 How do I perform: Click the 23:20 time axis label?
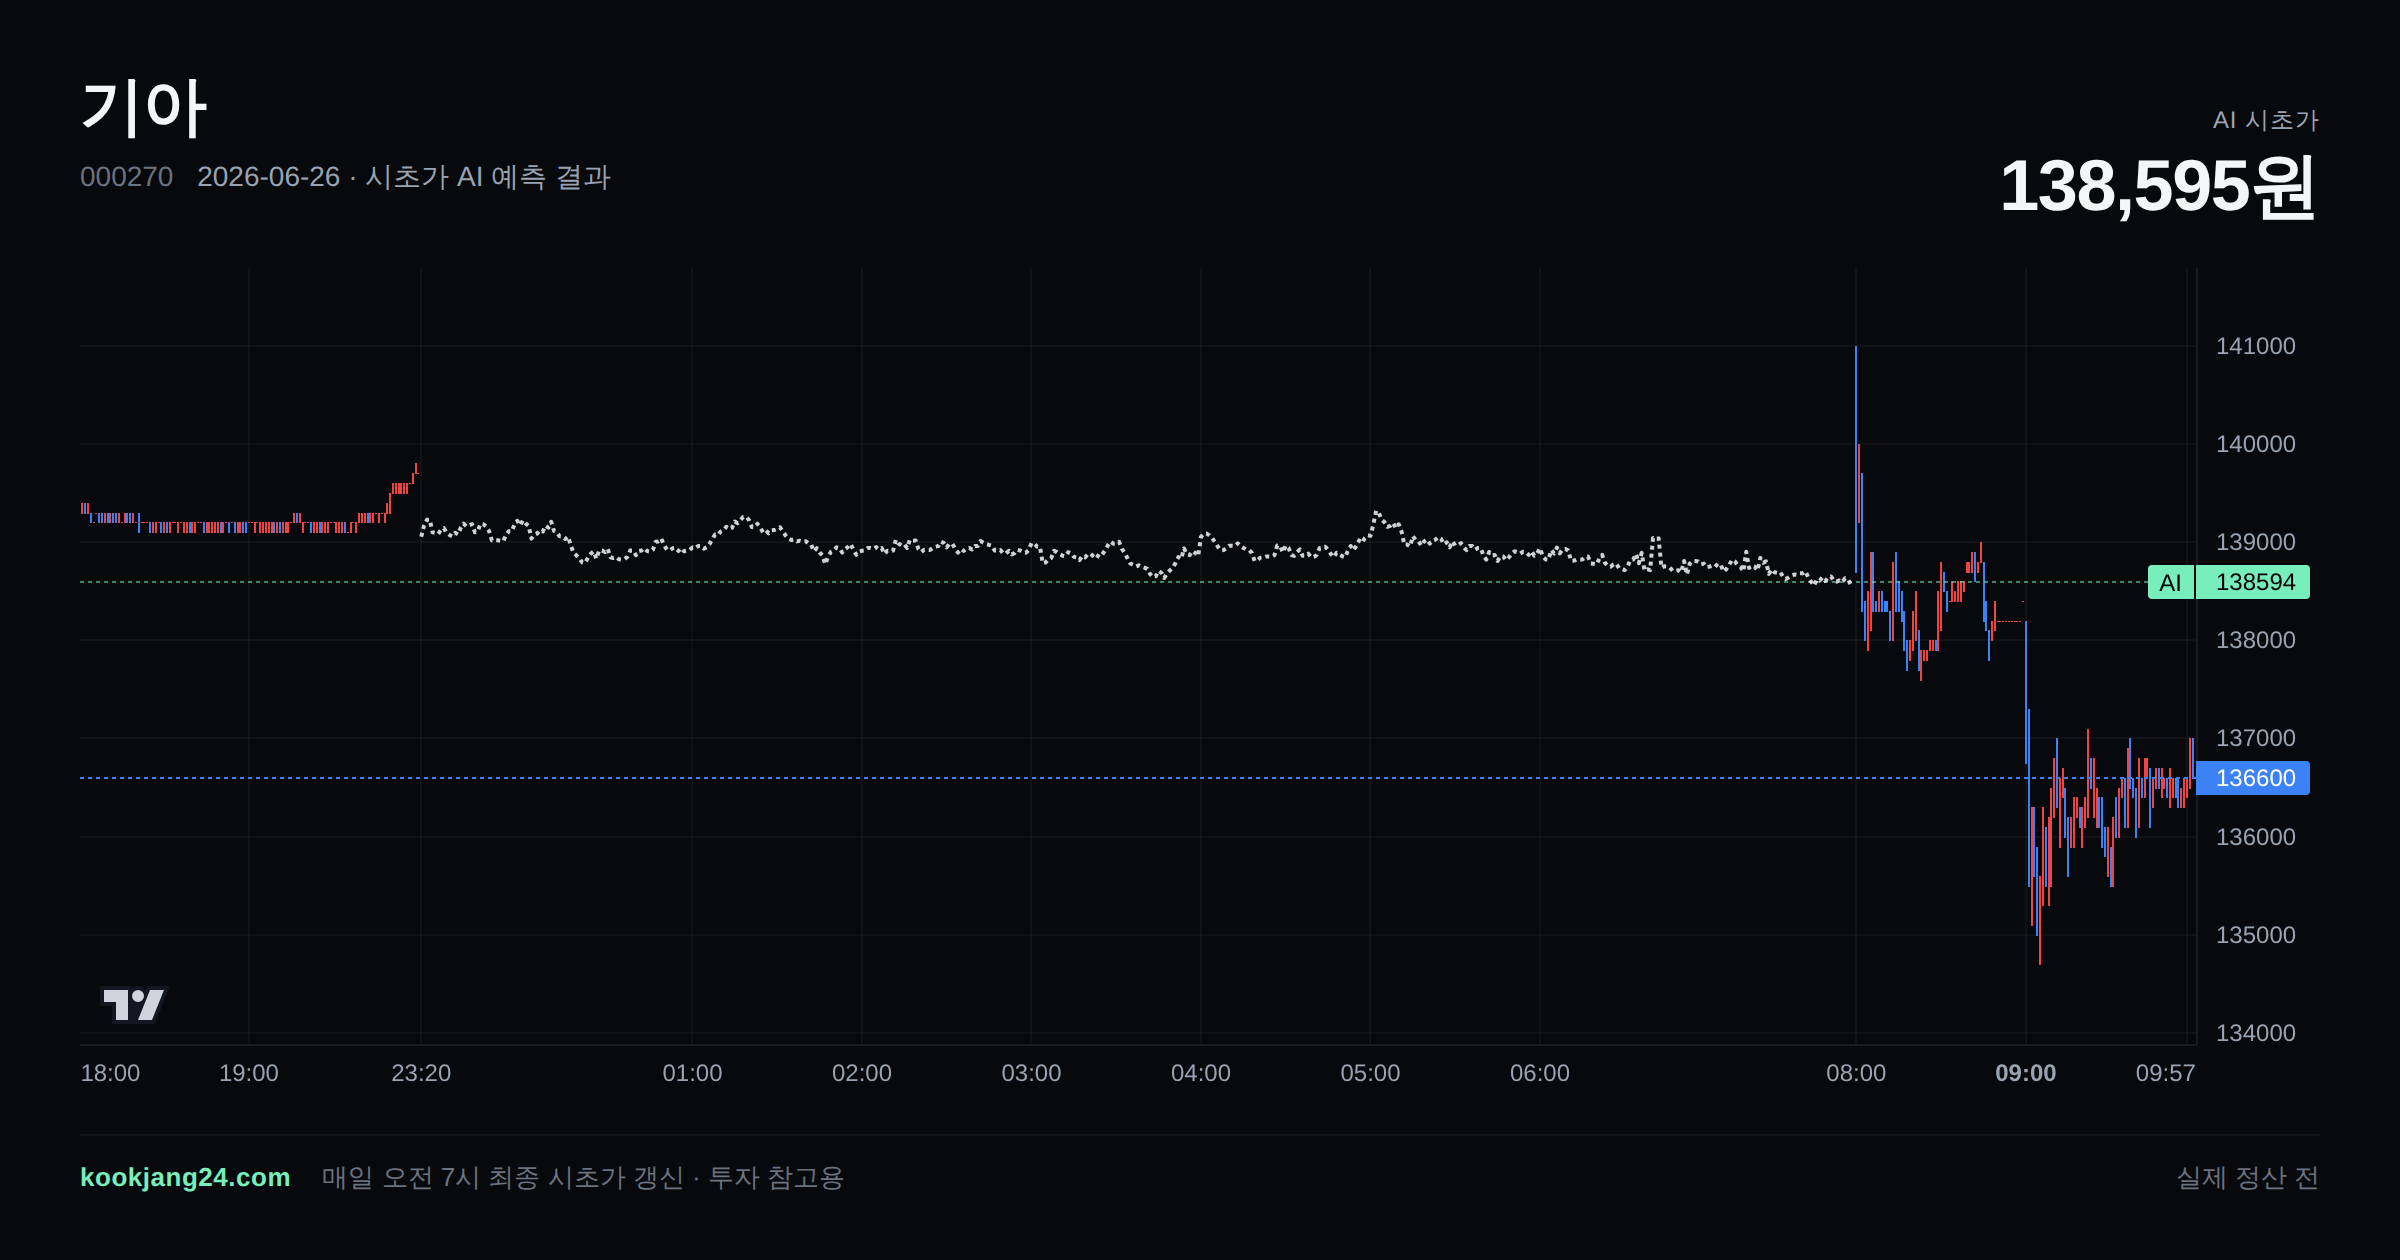(x=421, y=1073)
